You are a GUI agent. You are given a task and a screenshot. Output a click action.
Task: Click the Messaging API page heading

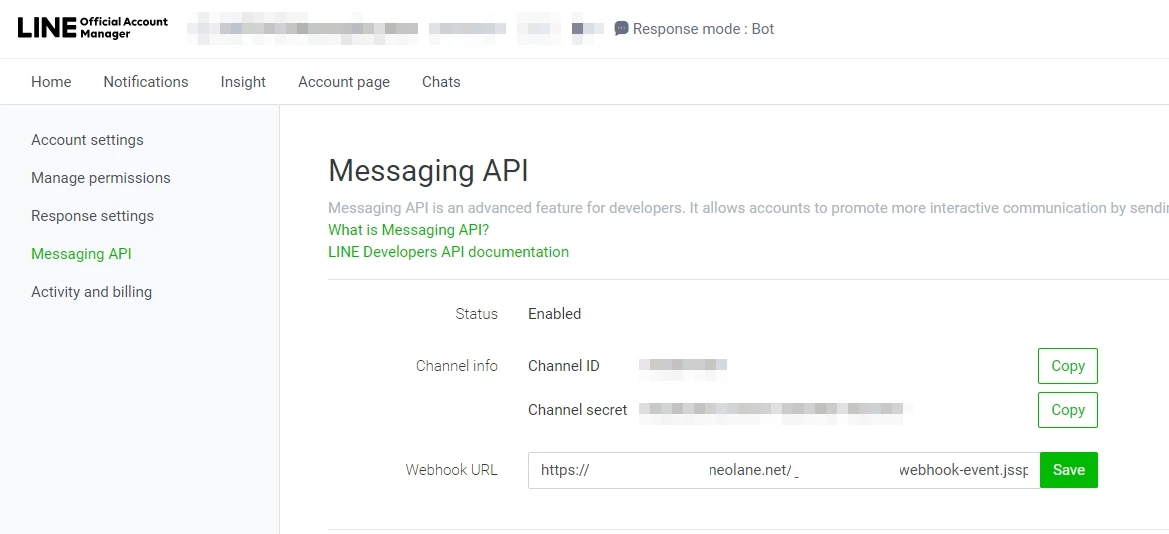428,171
